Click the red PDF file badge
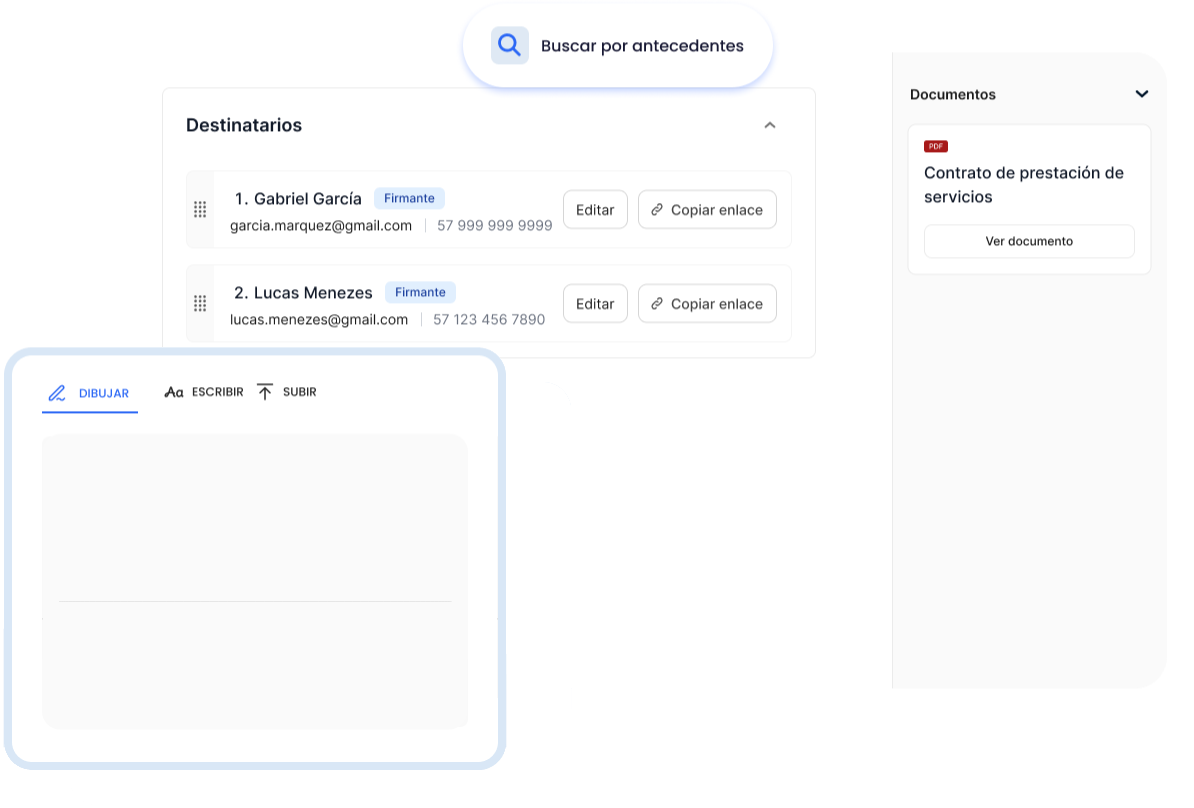The width and height of the screenshot is (1194, 808). 935,146
